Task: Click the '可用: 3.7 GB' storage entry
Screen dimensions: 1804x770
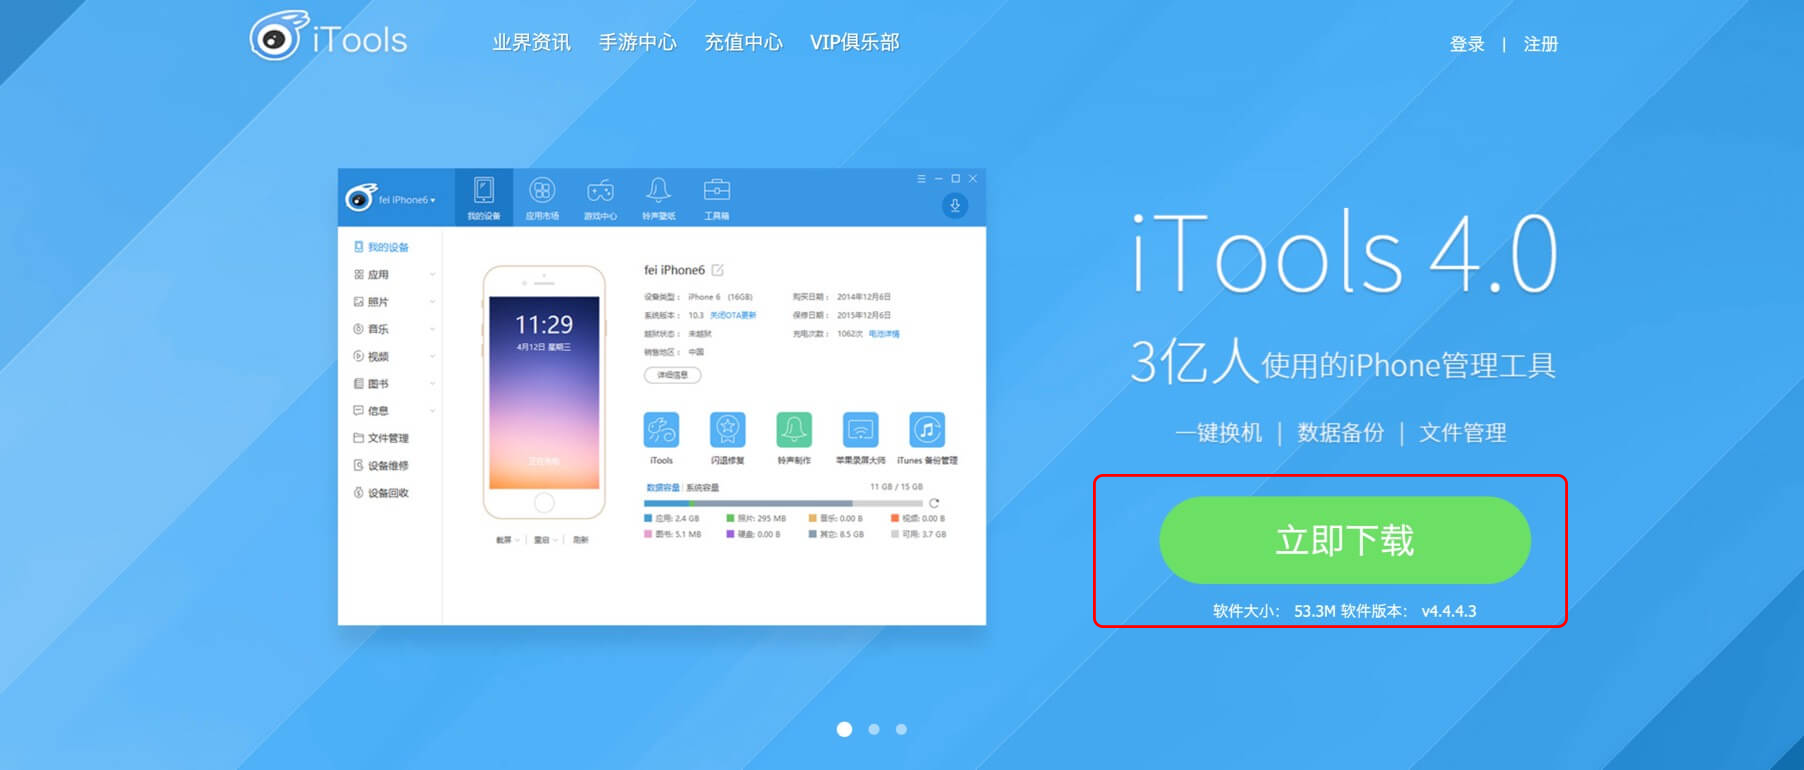Action: pos(918,534)
